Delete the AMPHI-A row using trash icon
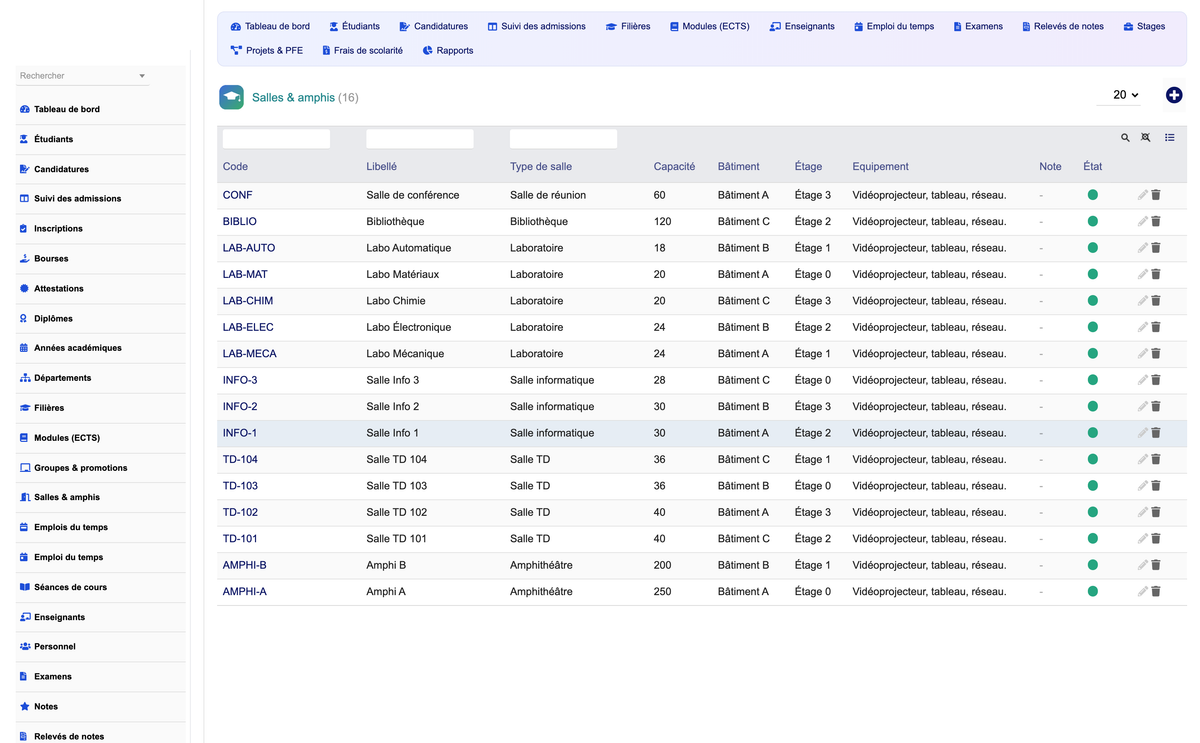Screen dimensions: 1200x743 coord(1156,591)
